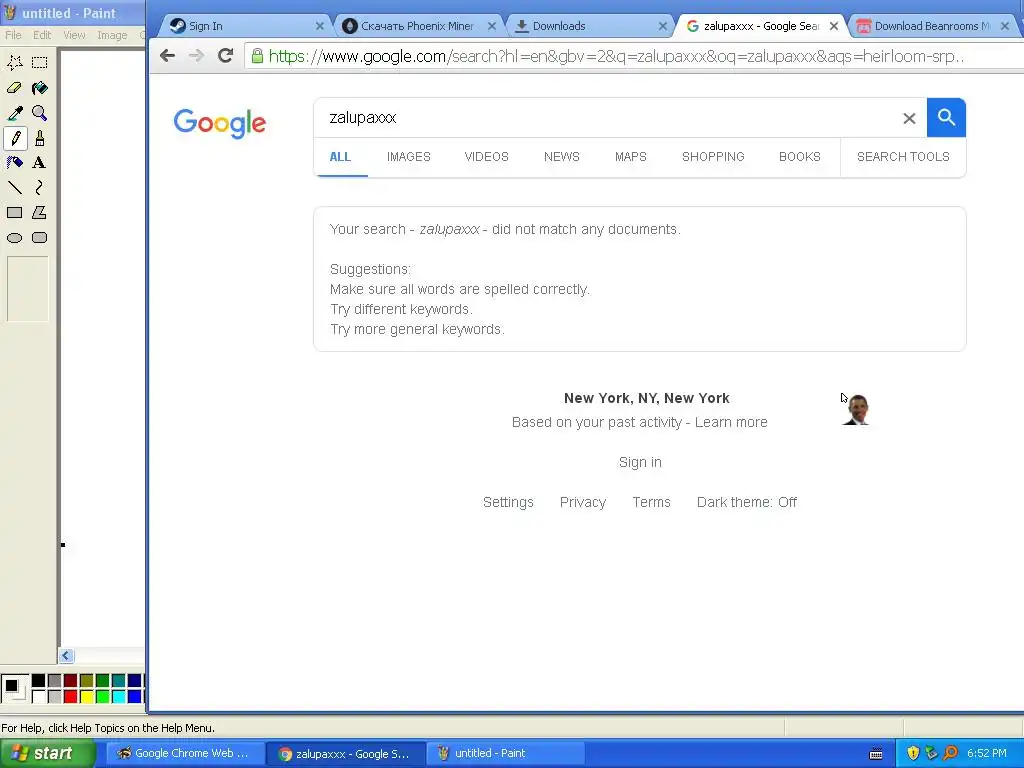Screen dimensions: 1024x768
Task: Click the Google logo
Action: click(219, 123)
